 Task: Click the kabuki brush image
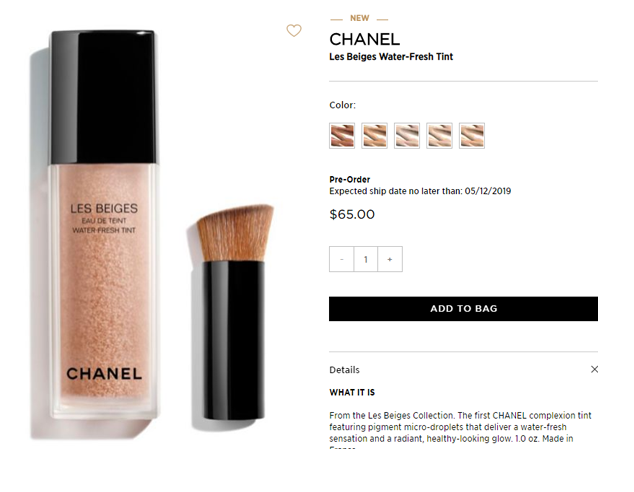234,312
